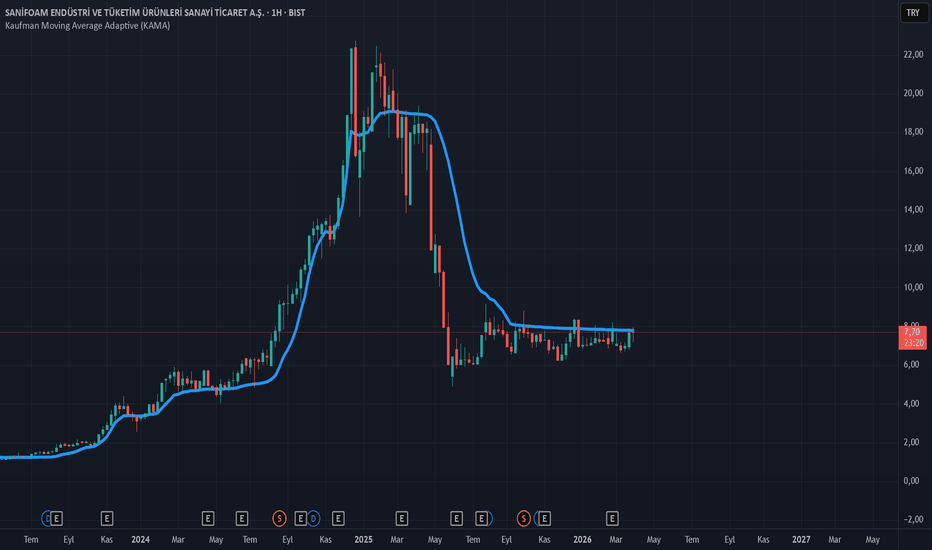Click the red 7,70 current price label
Image resolution: width=932 pixels, height=550 pixels.
point(912,337)
